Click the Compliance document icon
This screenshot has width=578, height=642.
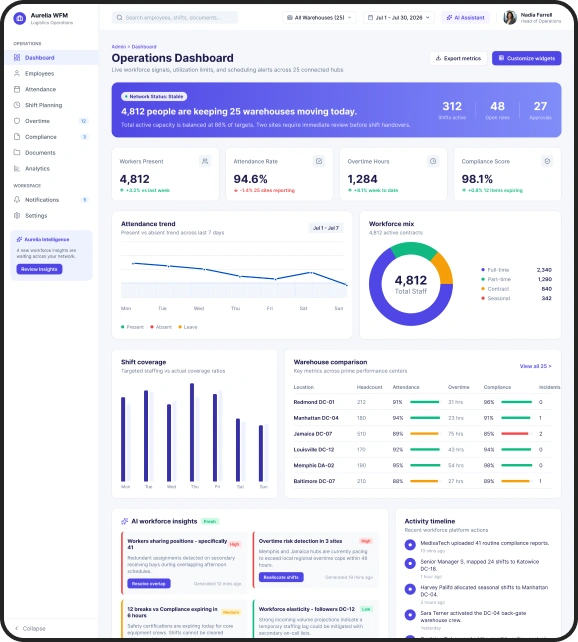click(17, 137)
